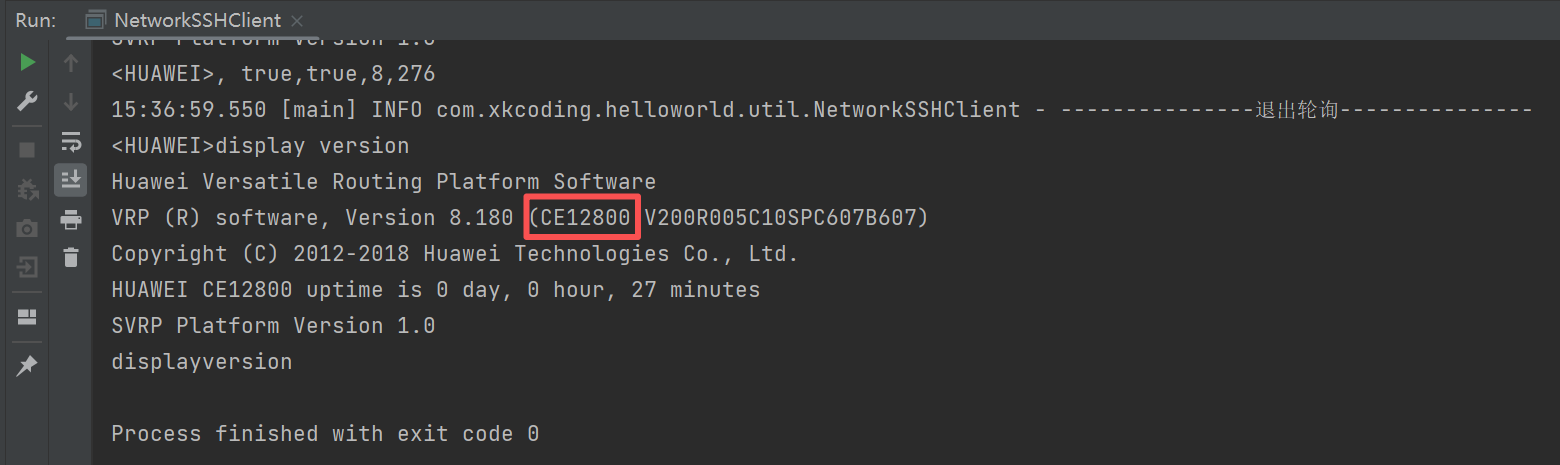Image resolution: width=1560 pixels, height=465 pixels.
Task: Toggle soft-wrap for console output
Action: (71, 141)
